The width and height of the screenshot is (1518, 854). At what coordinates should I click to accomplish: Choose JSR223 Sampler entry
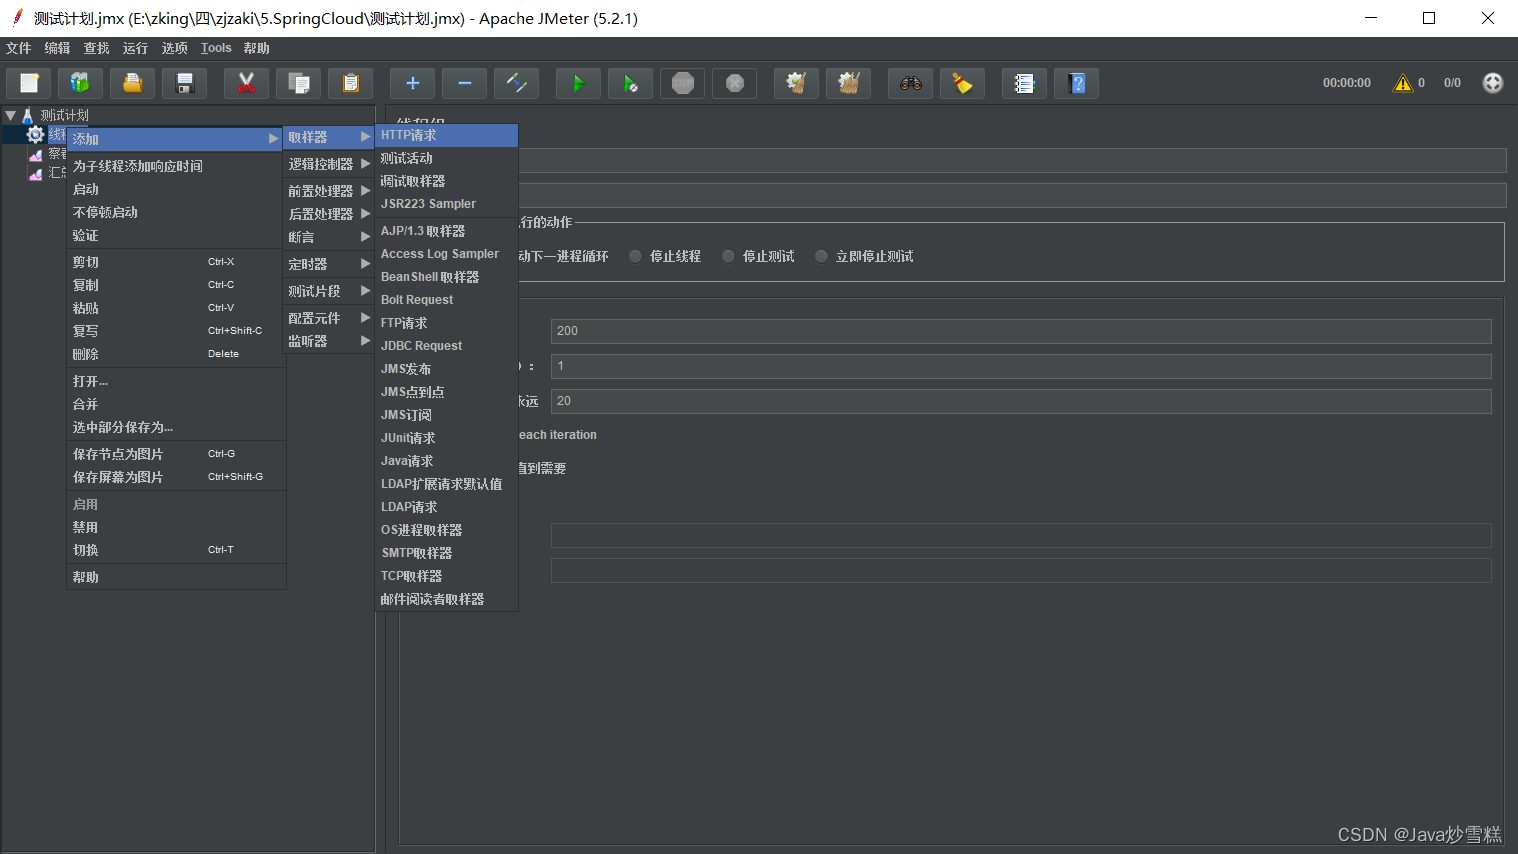[447, 204]
